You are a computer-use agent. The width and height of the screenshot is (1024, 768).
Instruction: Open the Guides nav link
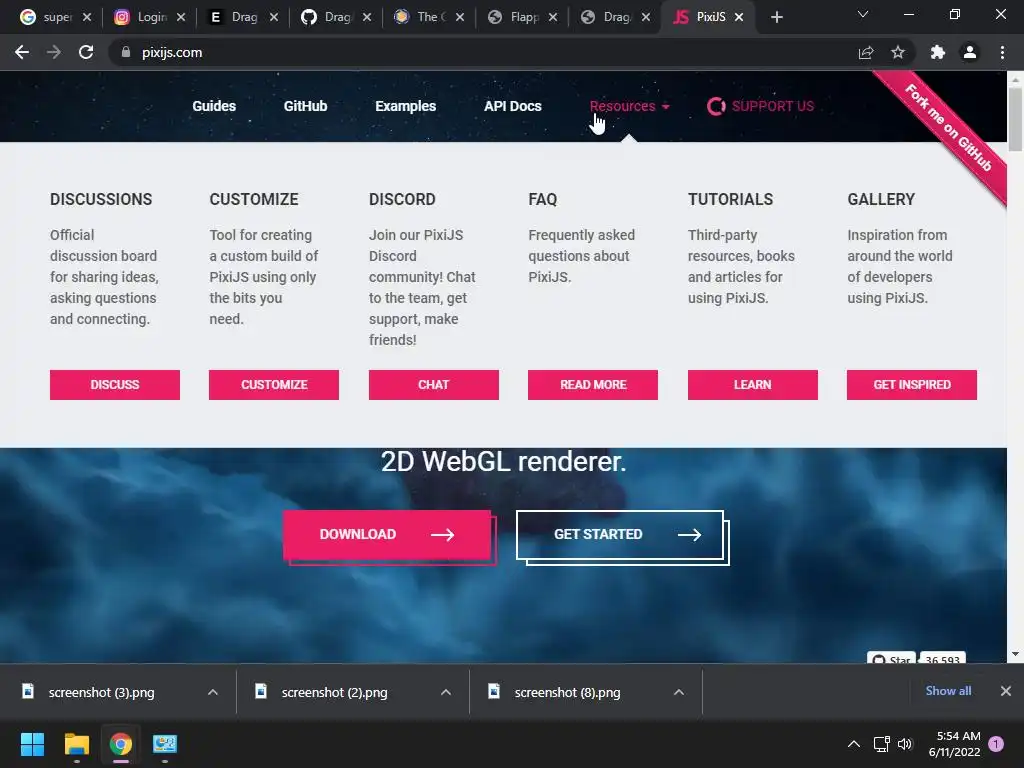(x=214, y=106)
